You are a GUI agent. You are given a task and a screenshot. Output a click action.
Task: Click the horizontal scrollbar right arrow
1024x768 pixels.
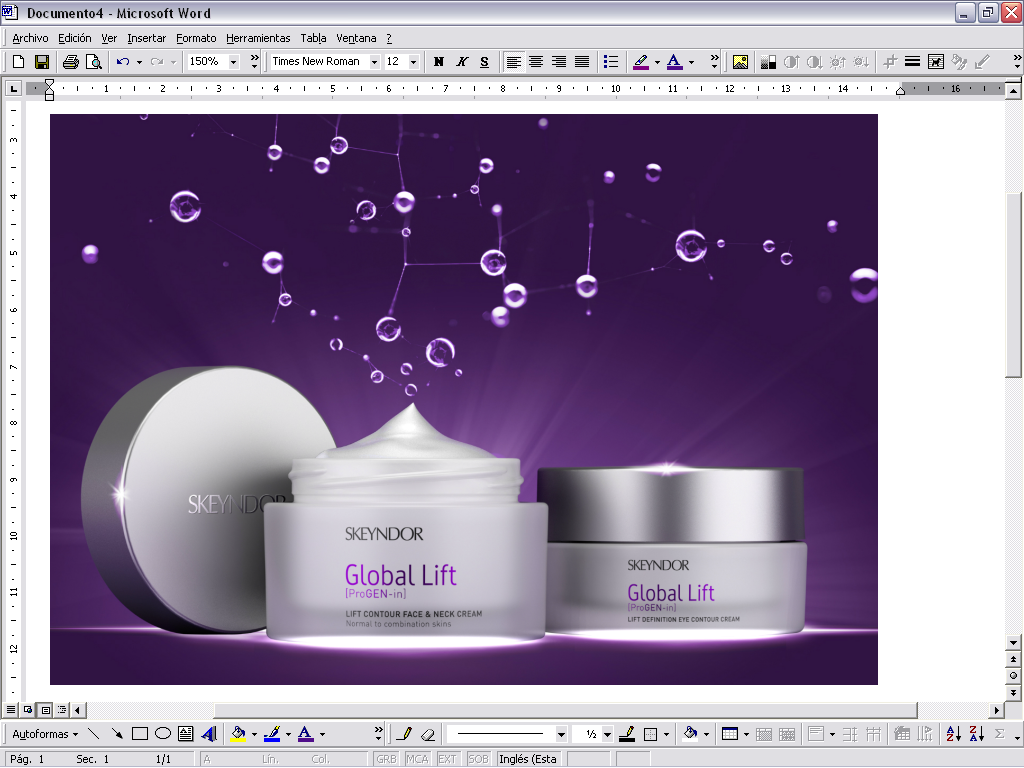point(997,710)
